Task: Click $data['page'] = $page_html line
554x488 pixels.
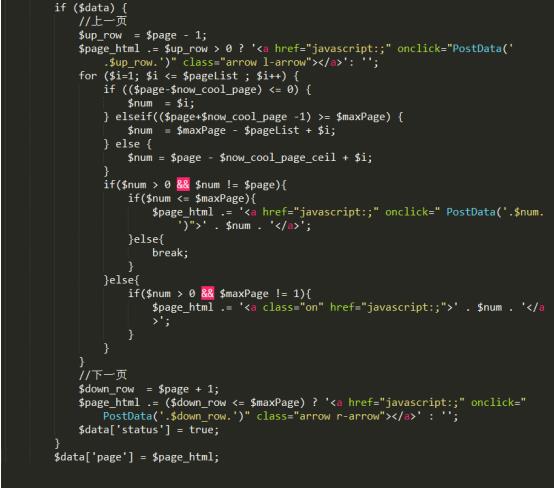Action: pos(136,457)
